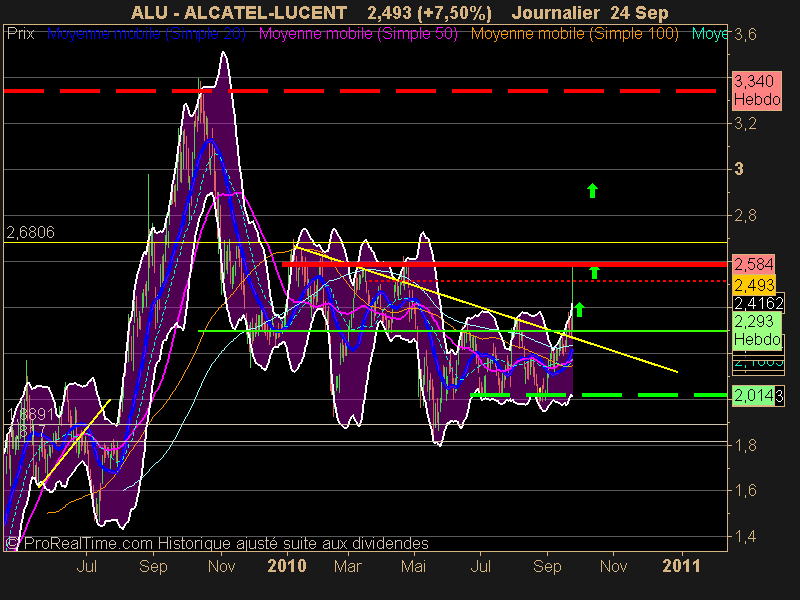The height and width of the screenshot is (600, 800).
Task: Click the 'Mai' date axis label
Action: (413, 566)
